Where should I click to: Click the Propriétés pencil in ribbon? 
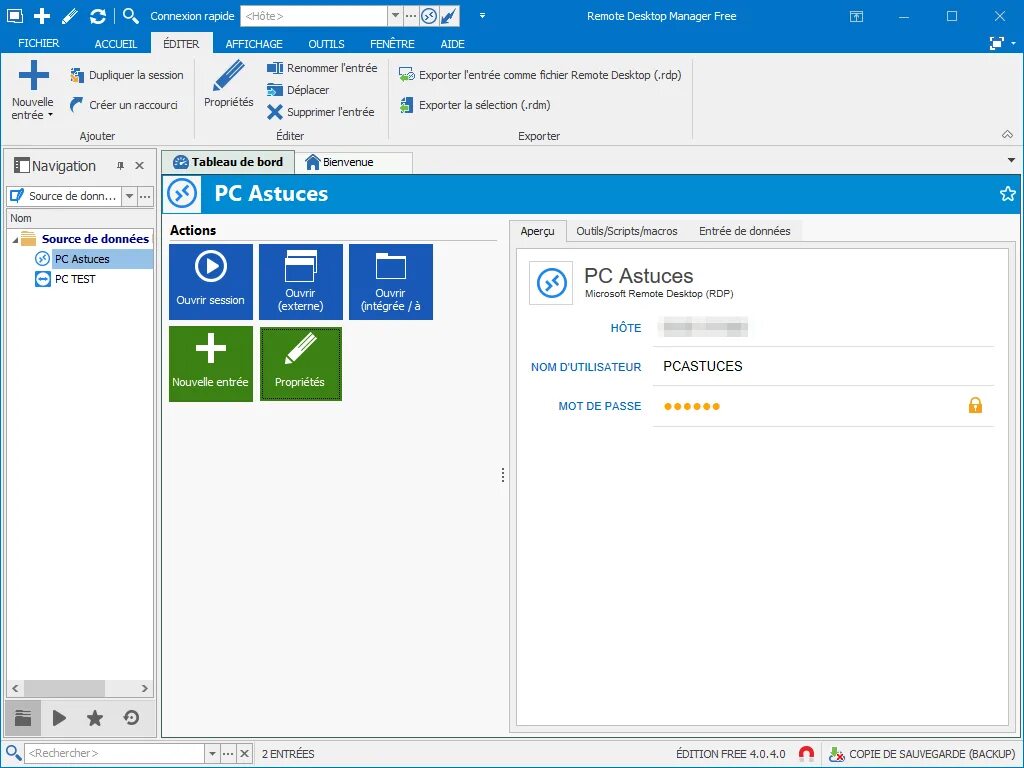(229, 84)
